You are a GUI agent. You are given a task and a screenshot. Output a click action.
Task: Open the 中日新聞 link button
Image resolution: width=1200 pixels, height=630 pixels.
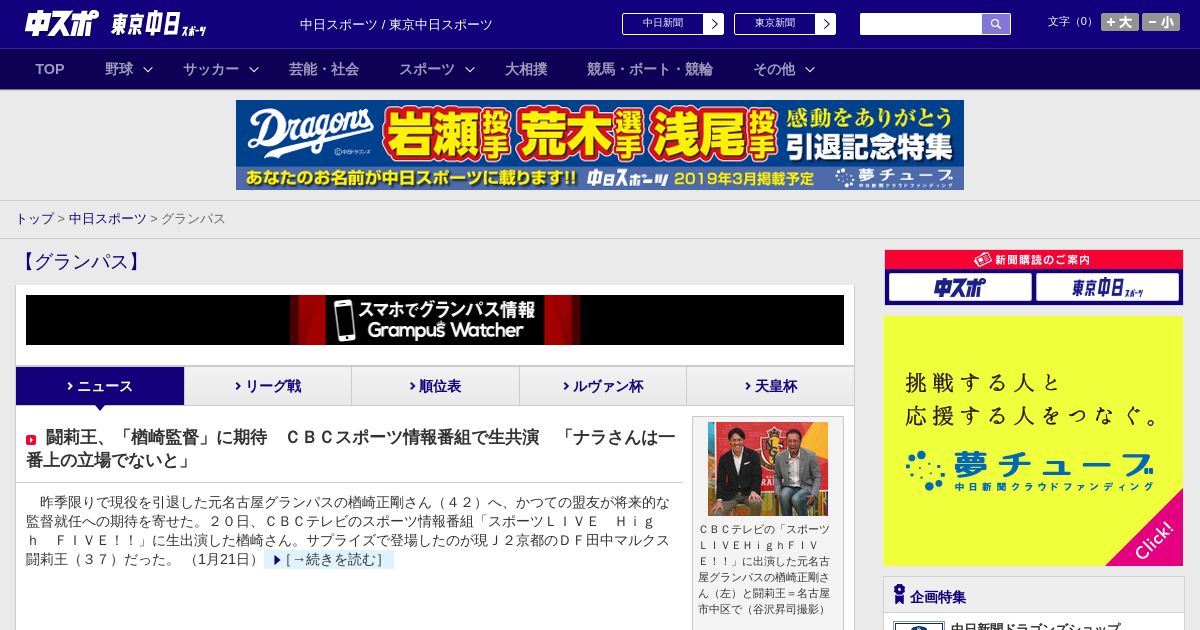tap(663, 24)
